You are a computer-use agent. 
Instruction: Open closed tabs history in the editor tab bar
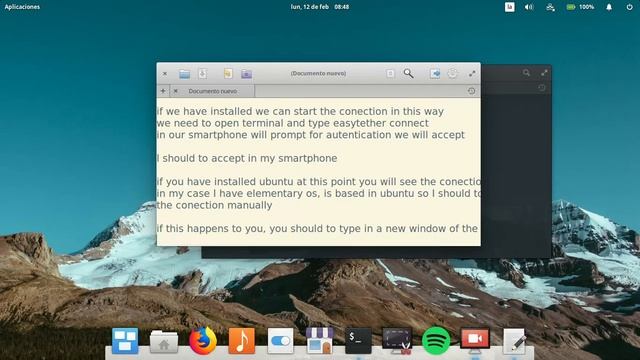(x=471, y=91)
